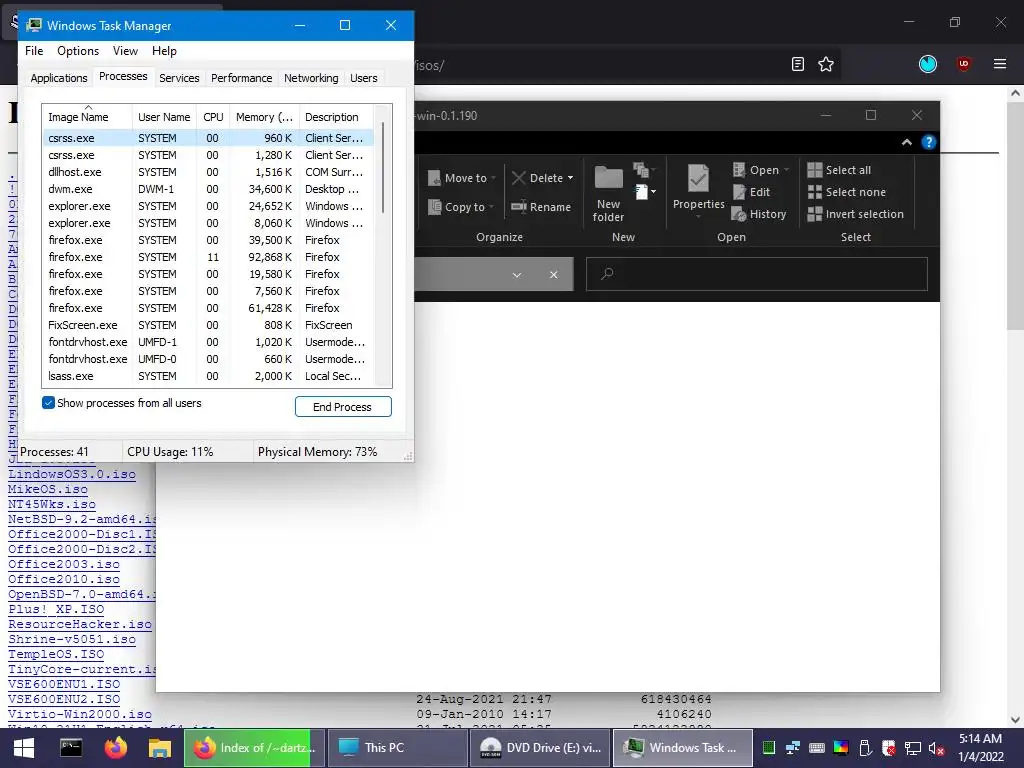Click Select all in Explorer ribbon
Image resolution: width=1024 pixels, height=768 pixels.
click(x=839, y=170)
